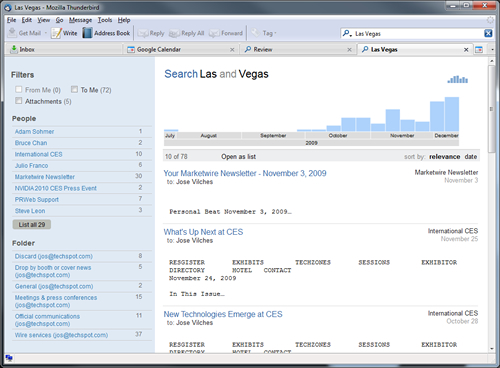Click the List all 29 button
This screenshot has height=368, width=500.
(x=32, y=224)
